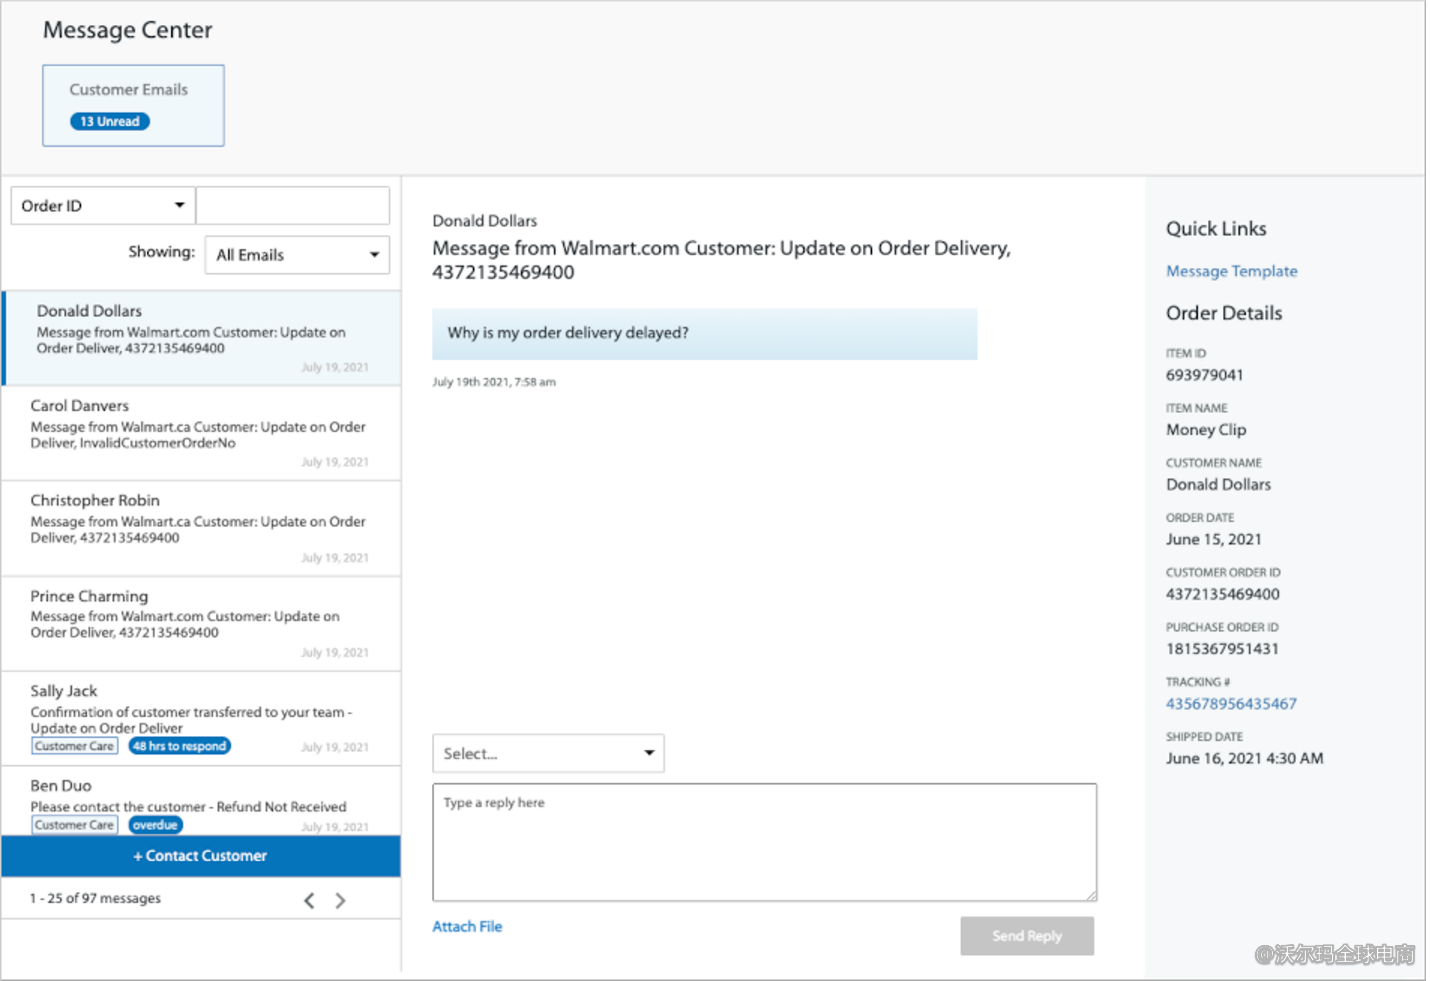Open the Order ID search type dropdown
The width and height of the screenshot is (1430, 981).
[x=103, y=206]
